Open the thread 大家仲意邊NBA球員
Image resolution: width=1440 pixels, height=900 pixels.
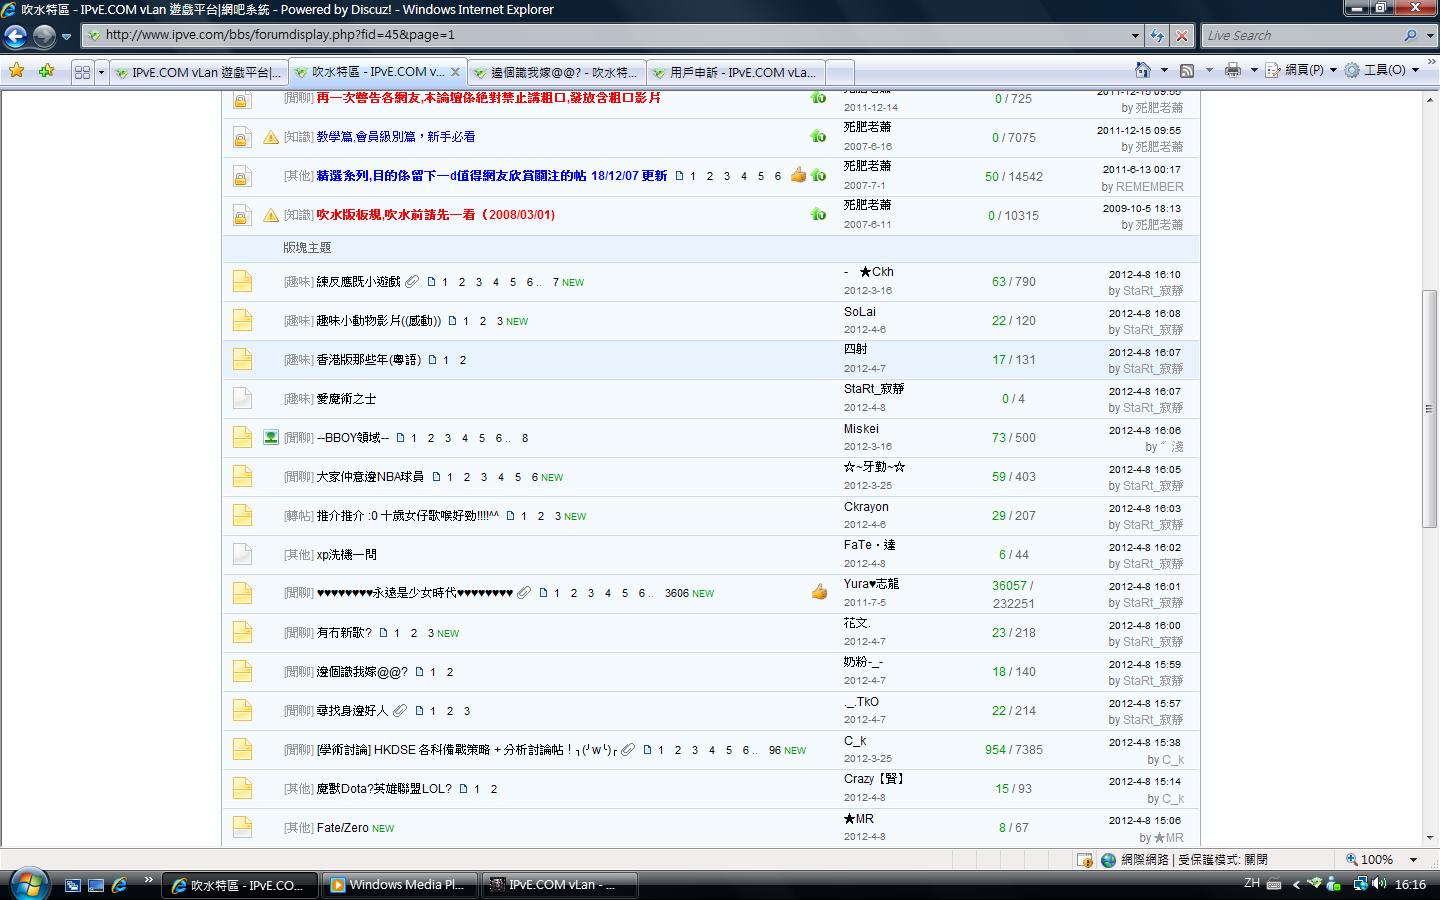click(370, 477)
